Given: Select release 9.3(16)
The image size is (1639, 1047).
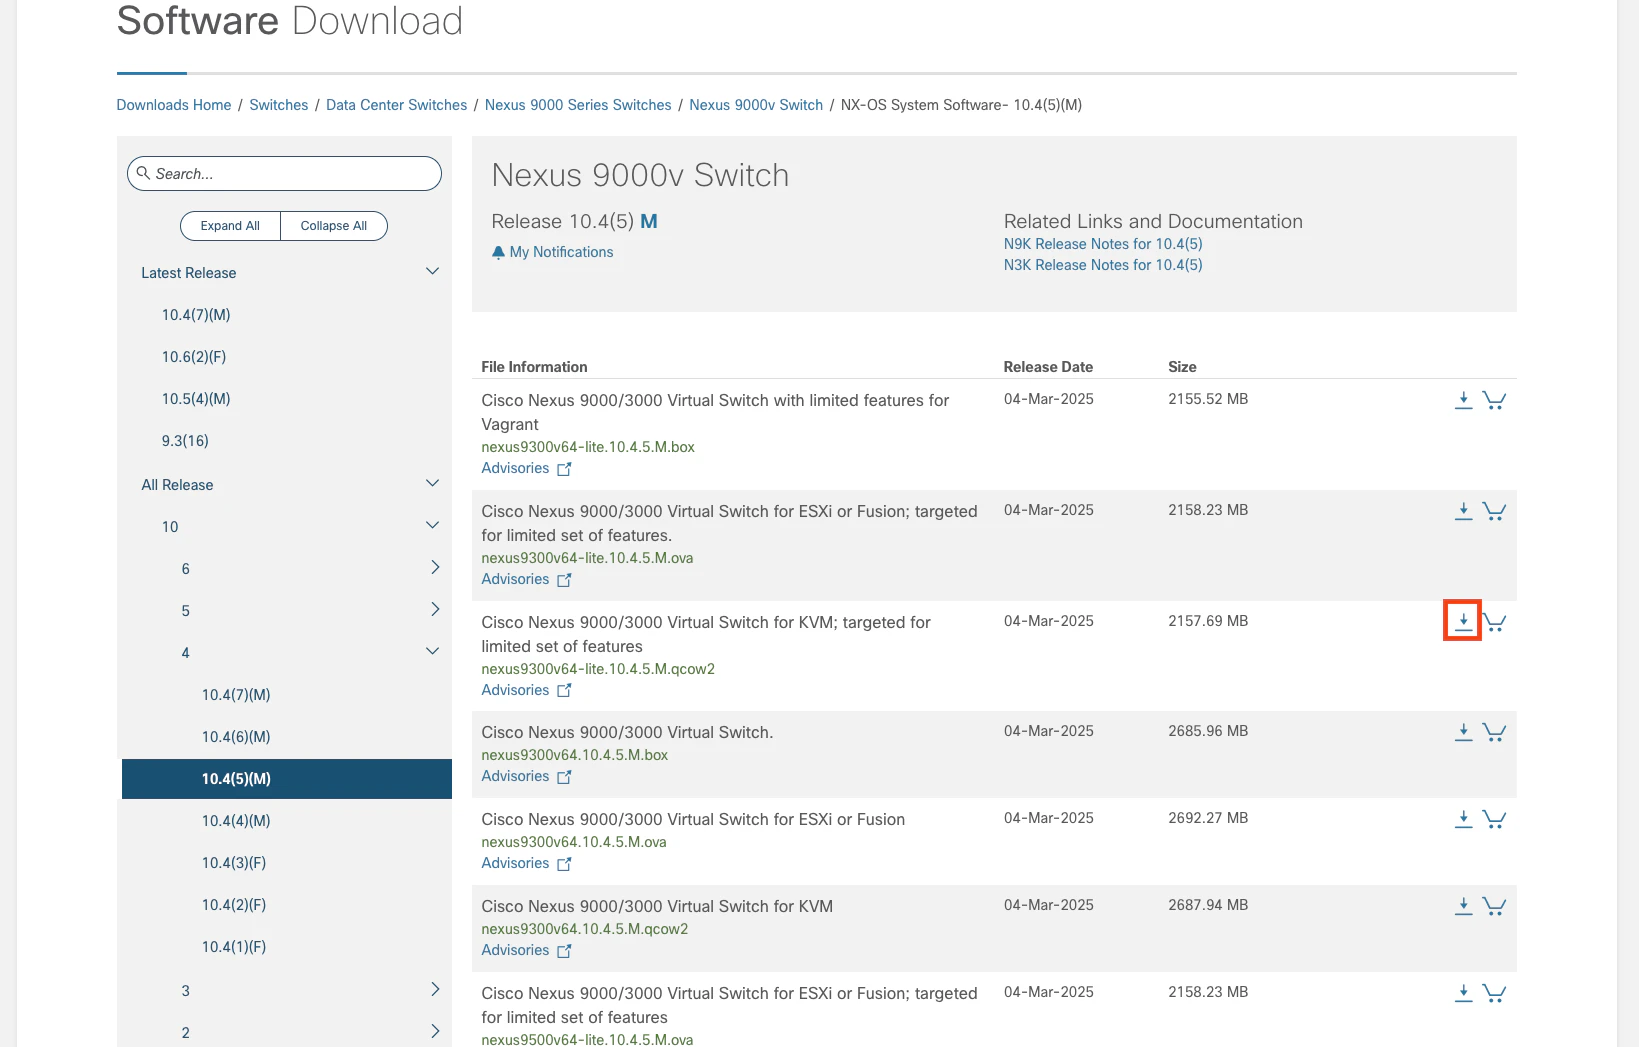Looking at the screenshot, I should [x=185, y=441].
